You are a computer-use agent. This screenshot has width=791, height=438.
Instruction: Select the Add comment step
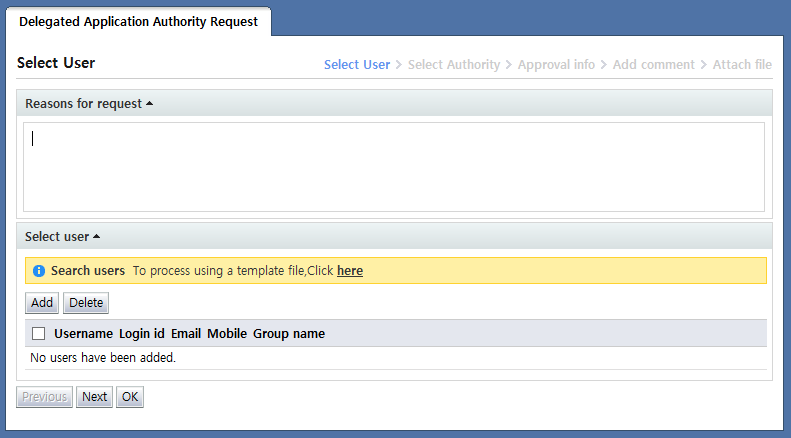click(653, 64)
